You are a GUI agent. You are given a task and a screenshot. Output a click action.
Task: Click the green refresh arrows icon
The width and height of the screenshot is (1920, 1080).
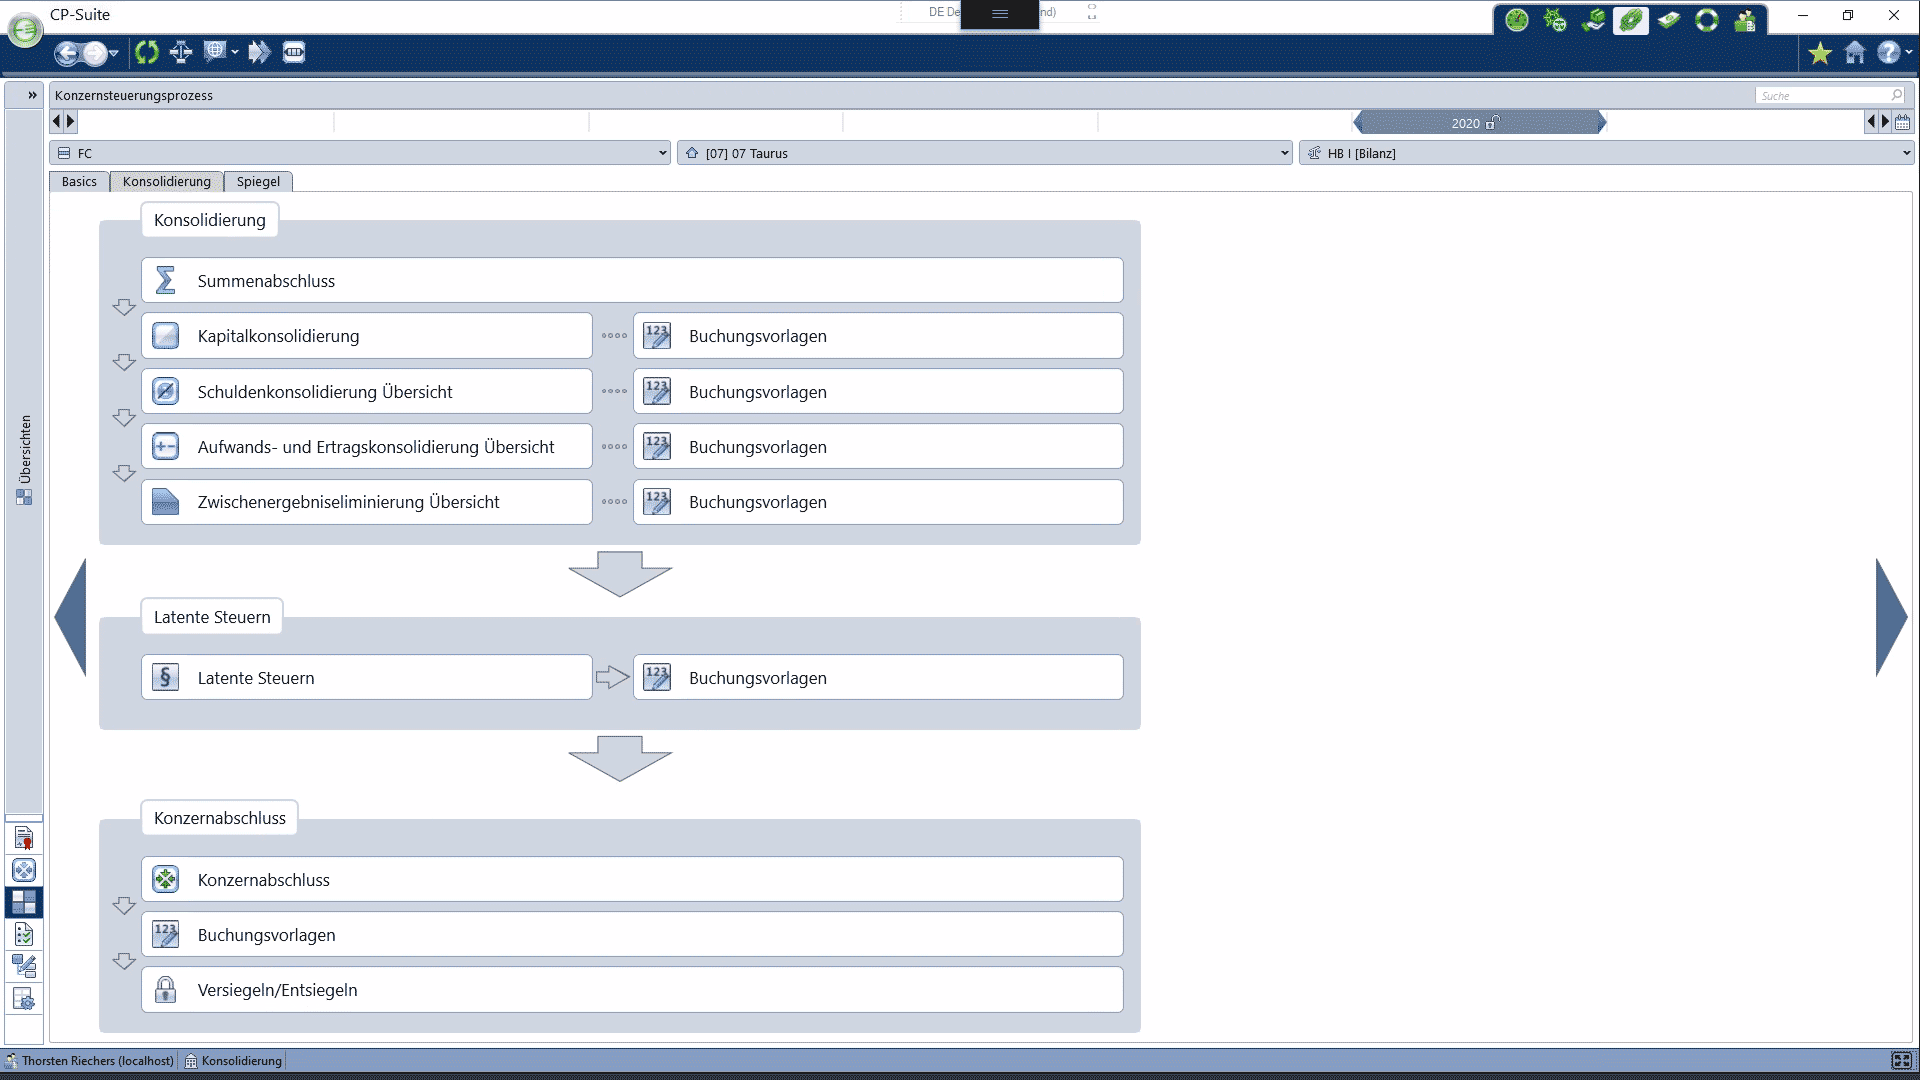click(x=147, y=52)
